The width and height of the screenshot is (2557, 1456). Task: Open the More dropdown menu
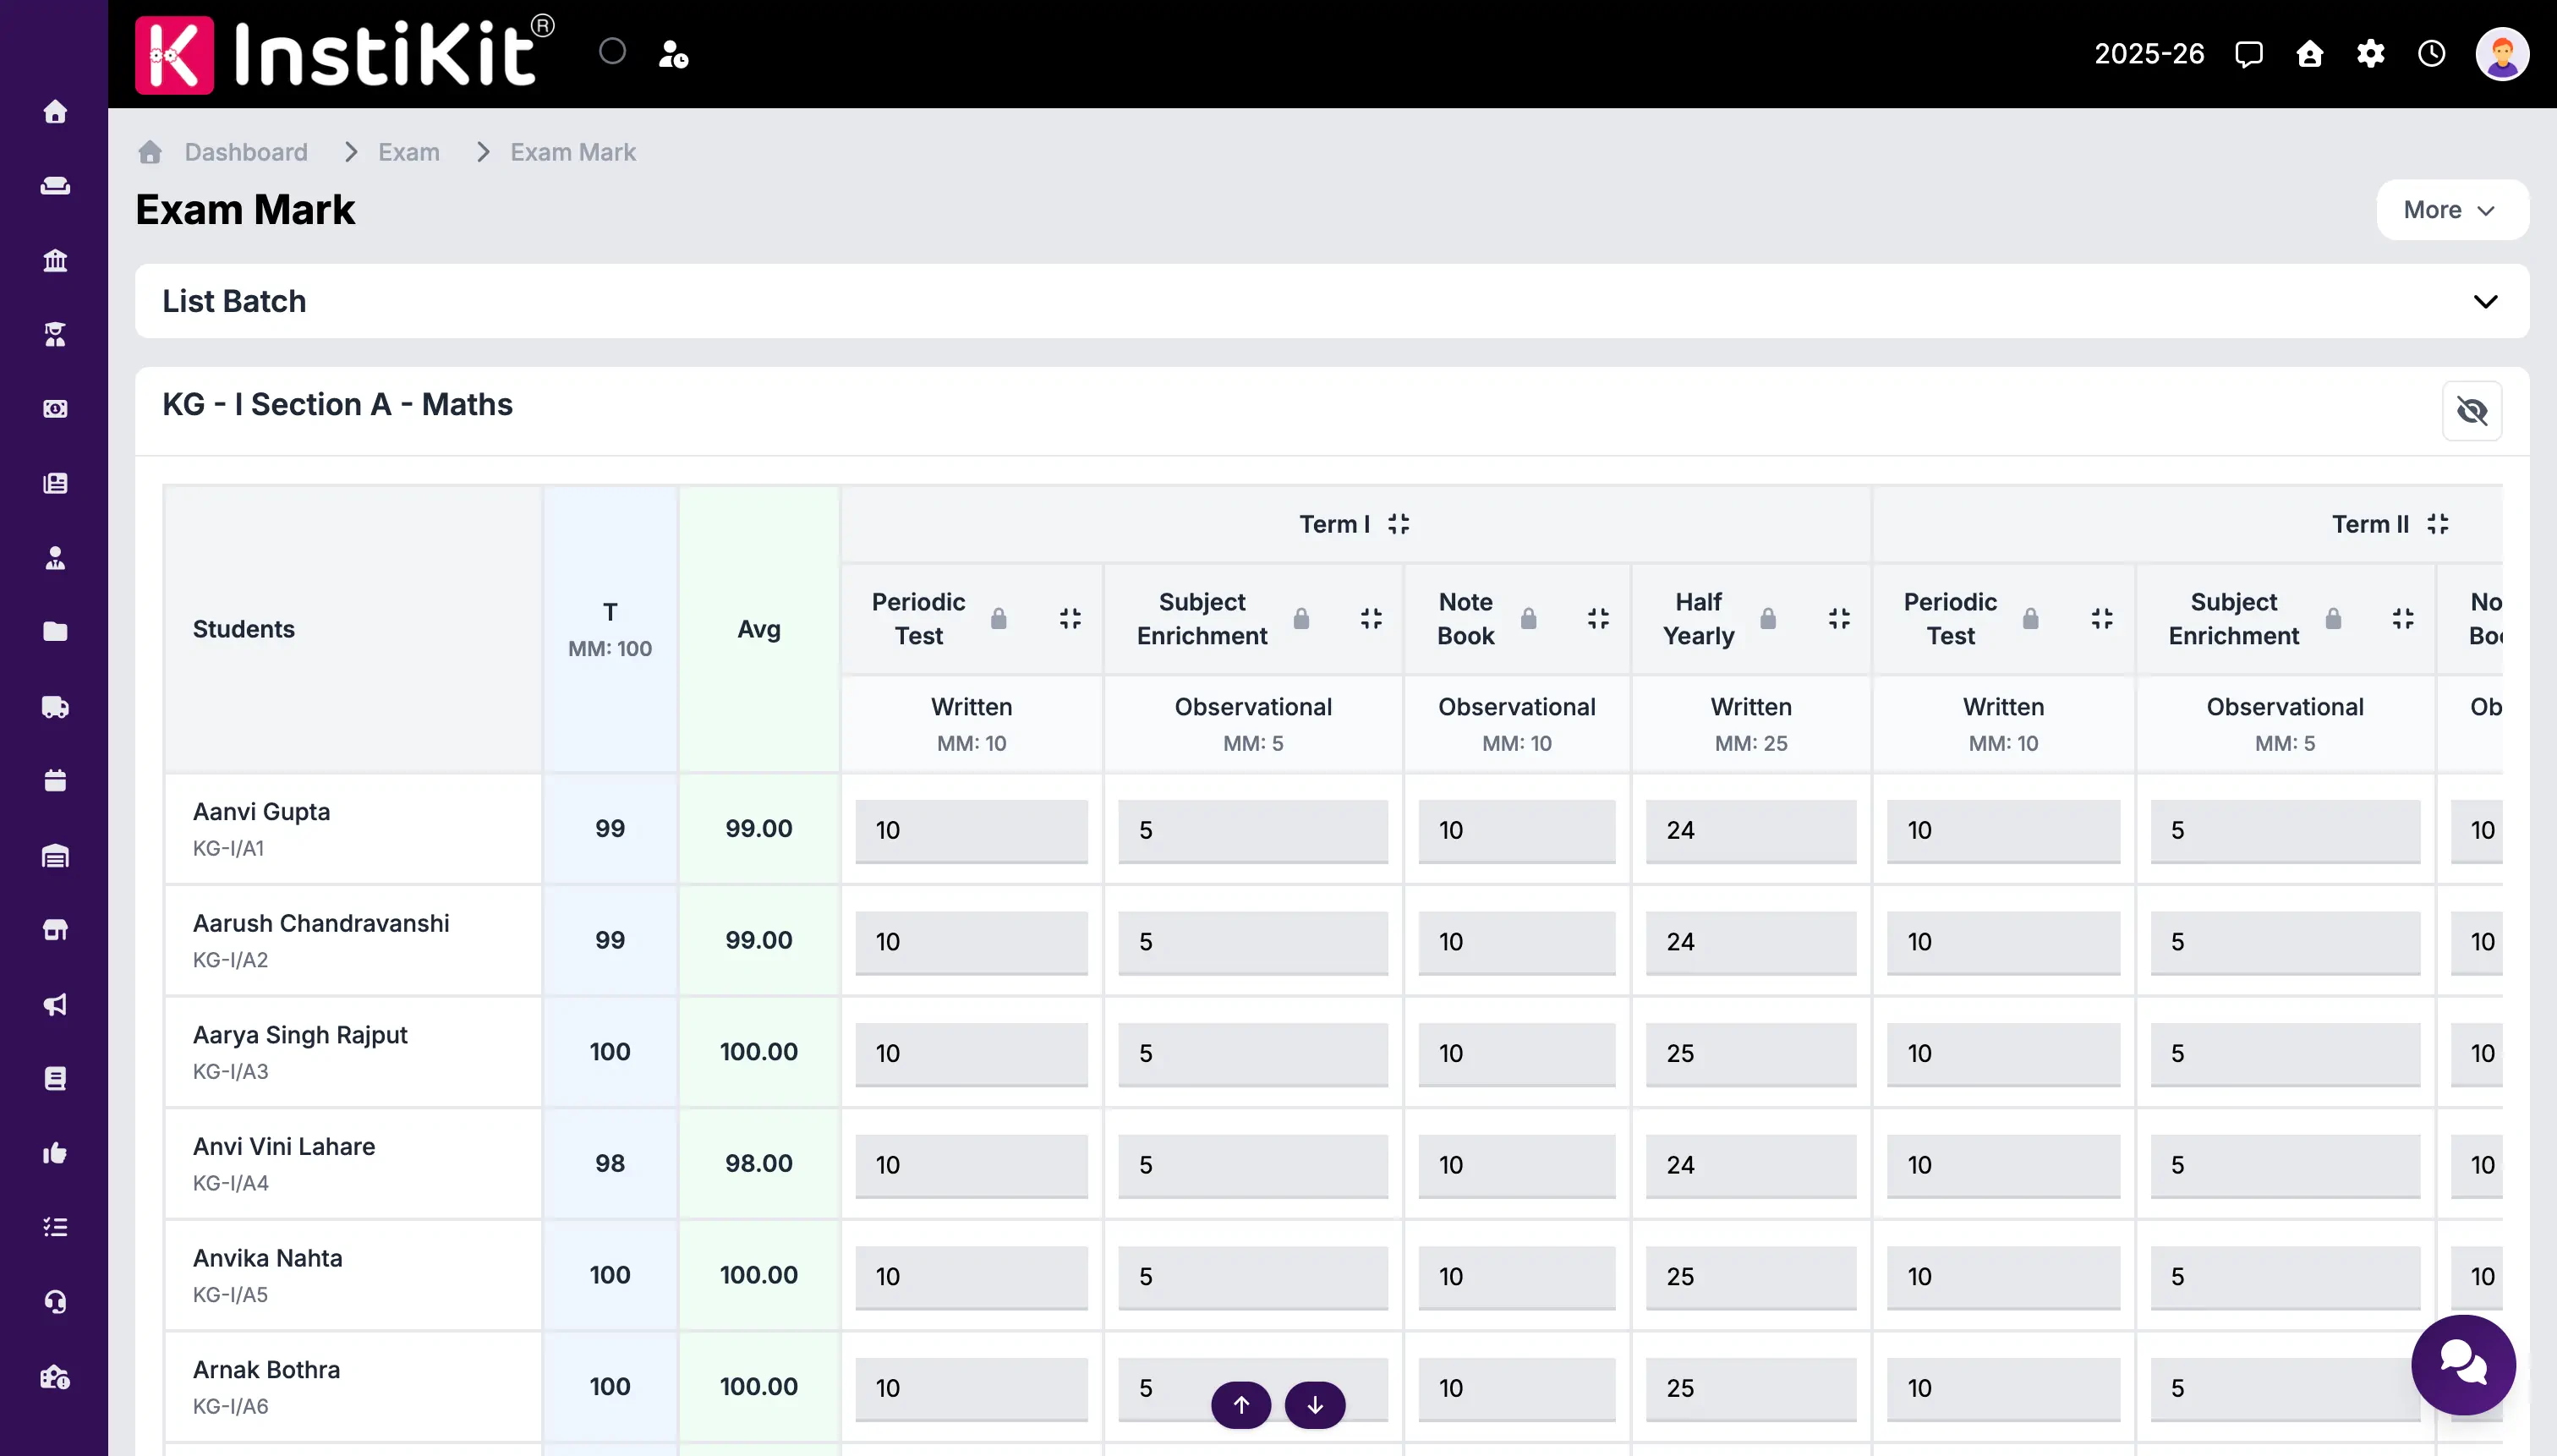[x=2452, y=210]
